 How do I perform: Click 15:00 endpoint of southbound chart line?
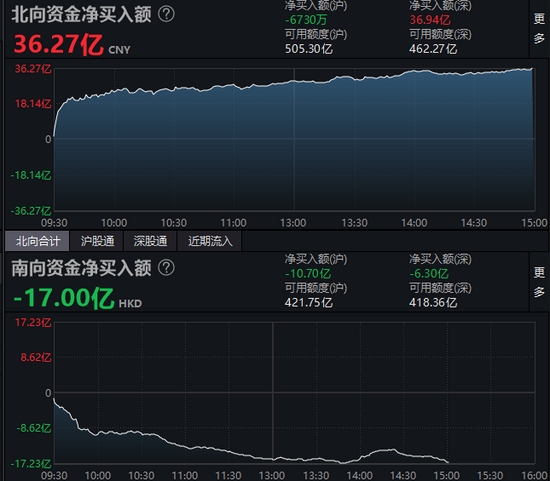448,462
